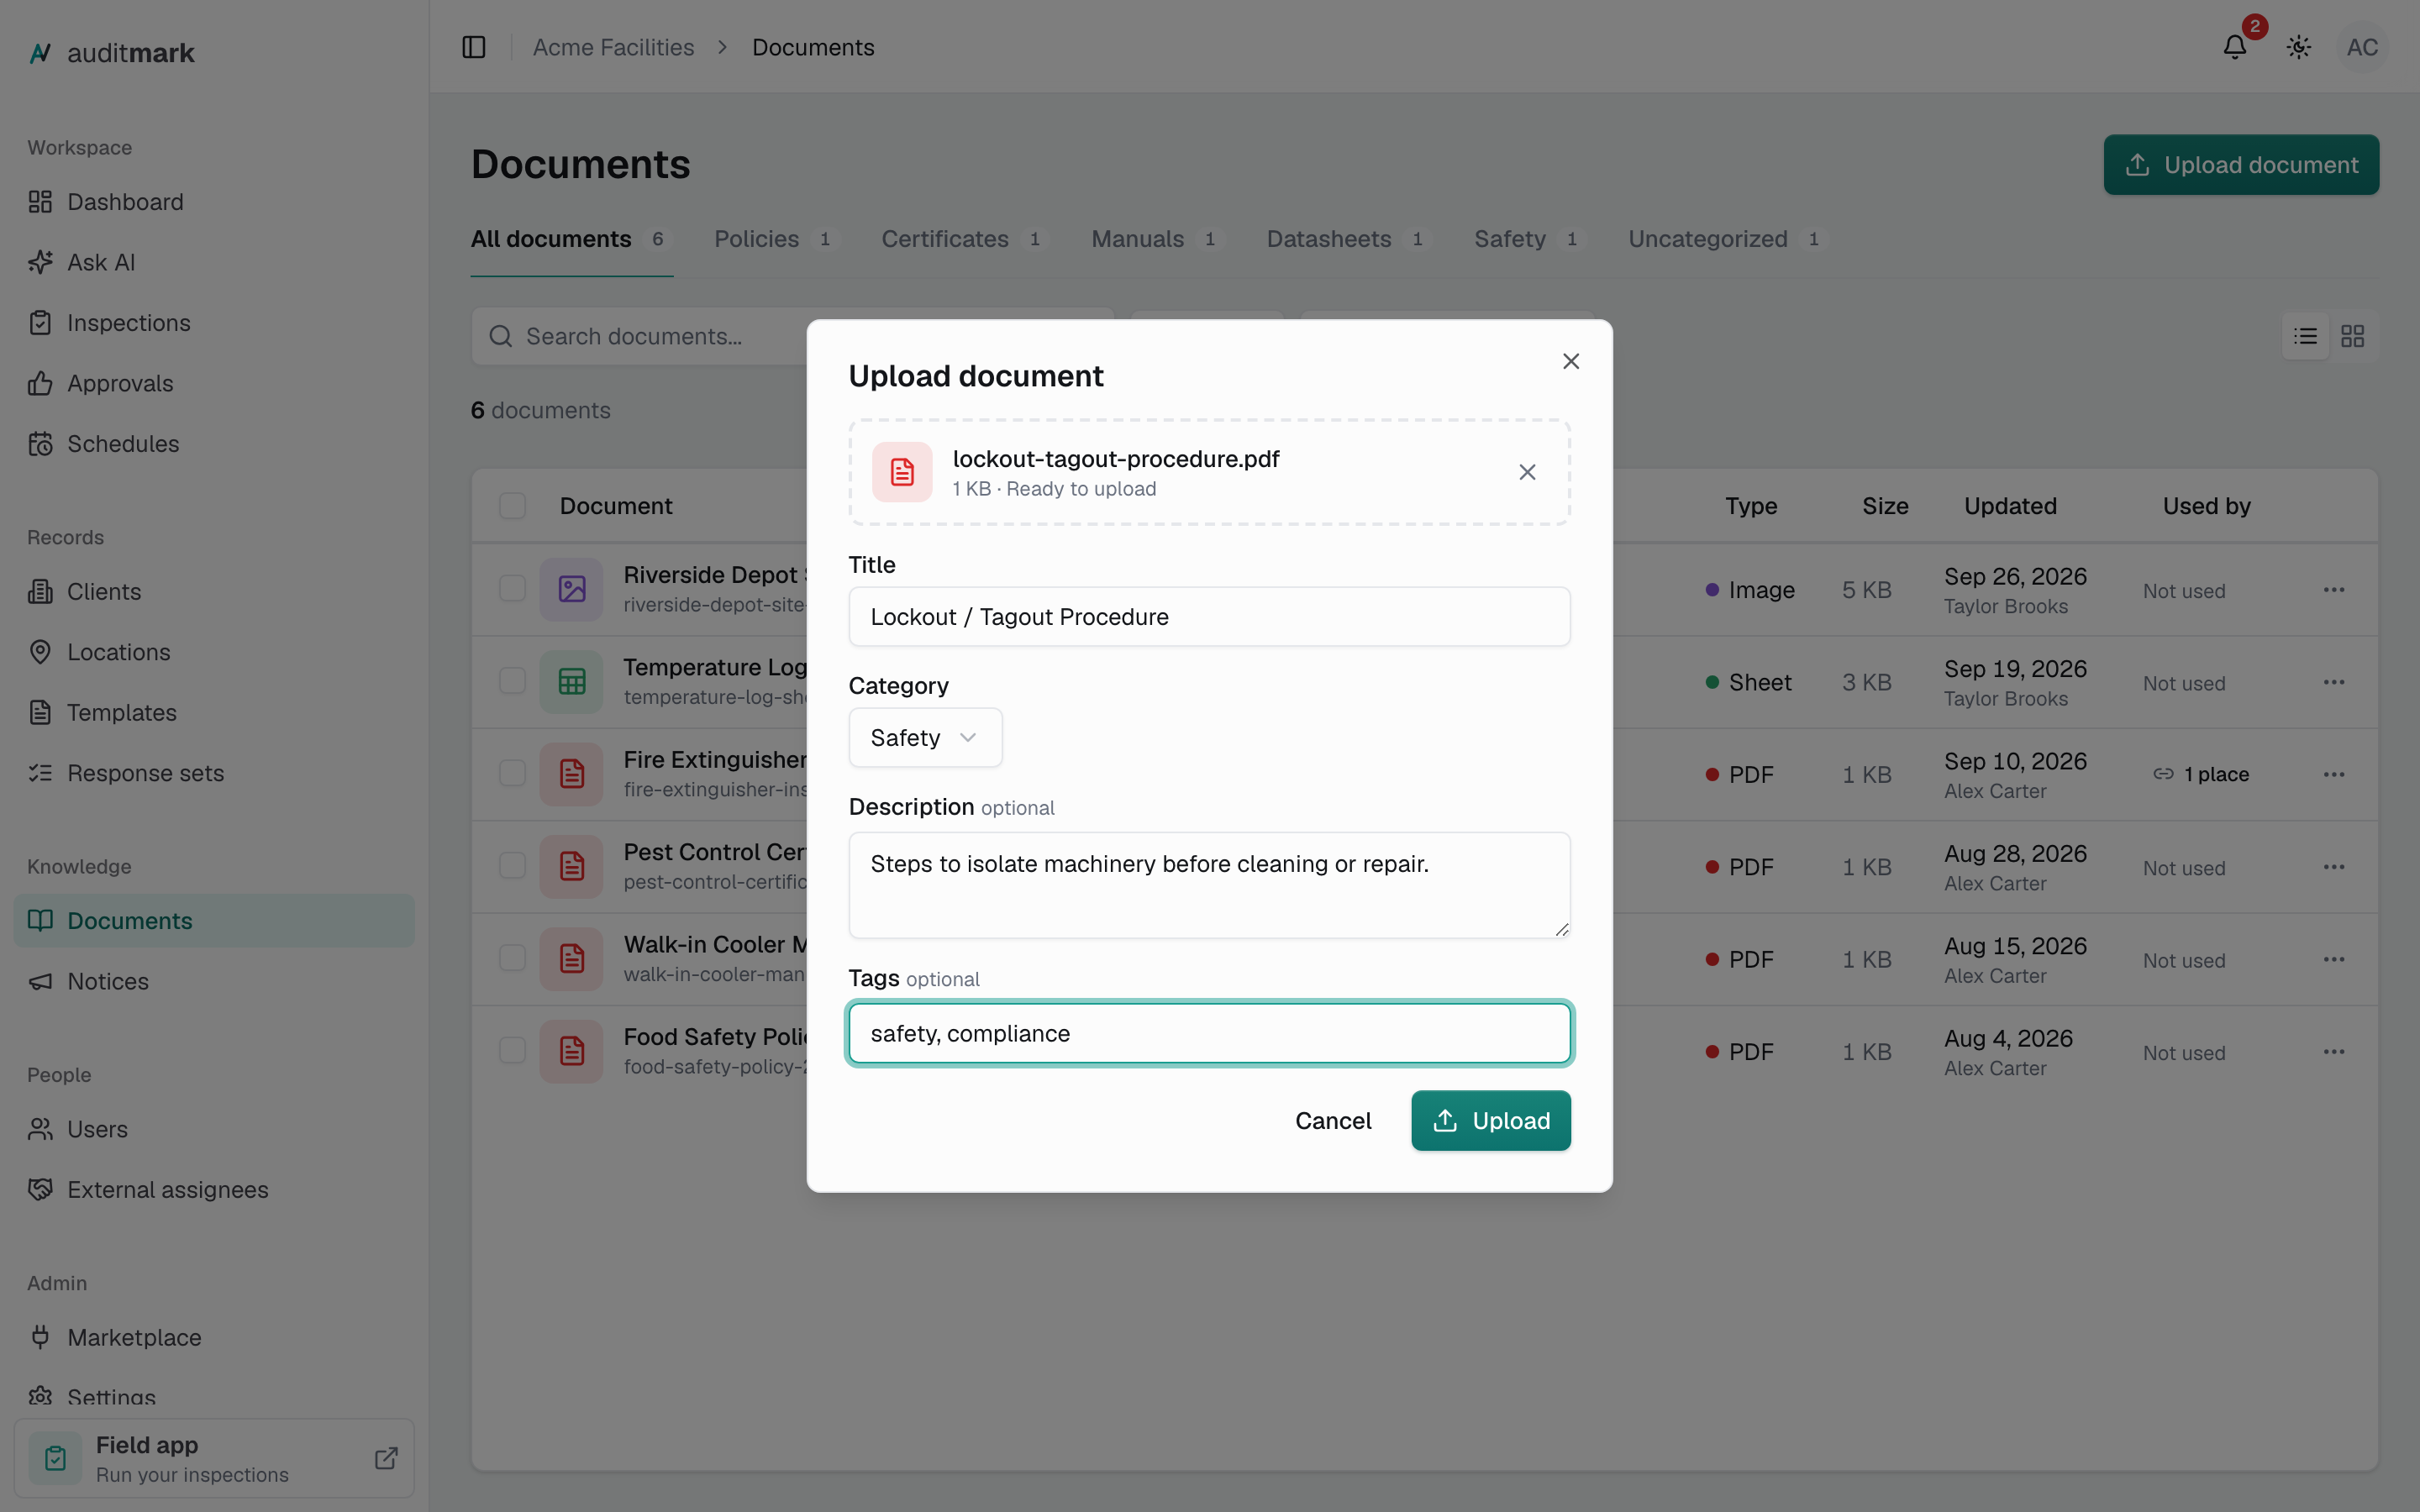Viewport: 2420px width, 1512px height.
Task: Open the Field app external link
Action: tap(386, 1458)
